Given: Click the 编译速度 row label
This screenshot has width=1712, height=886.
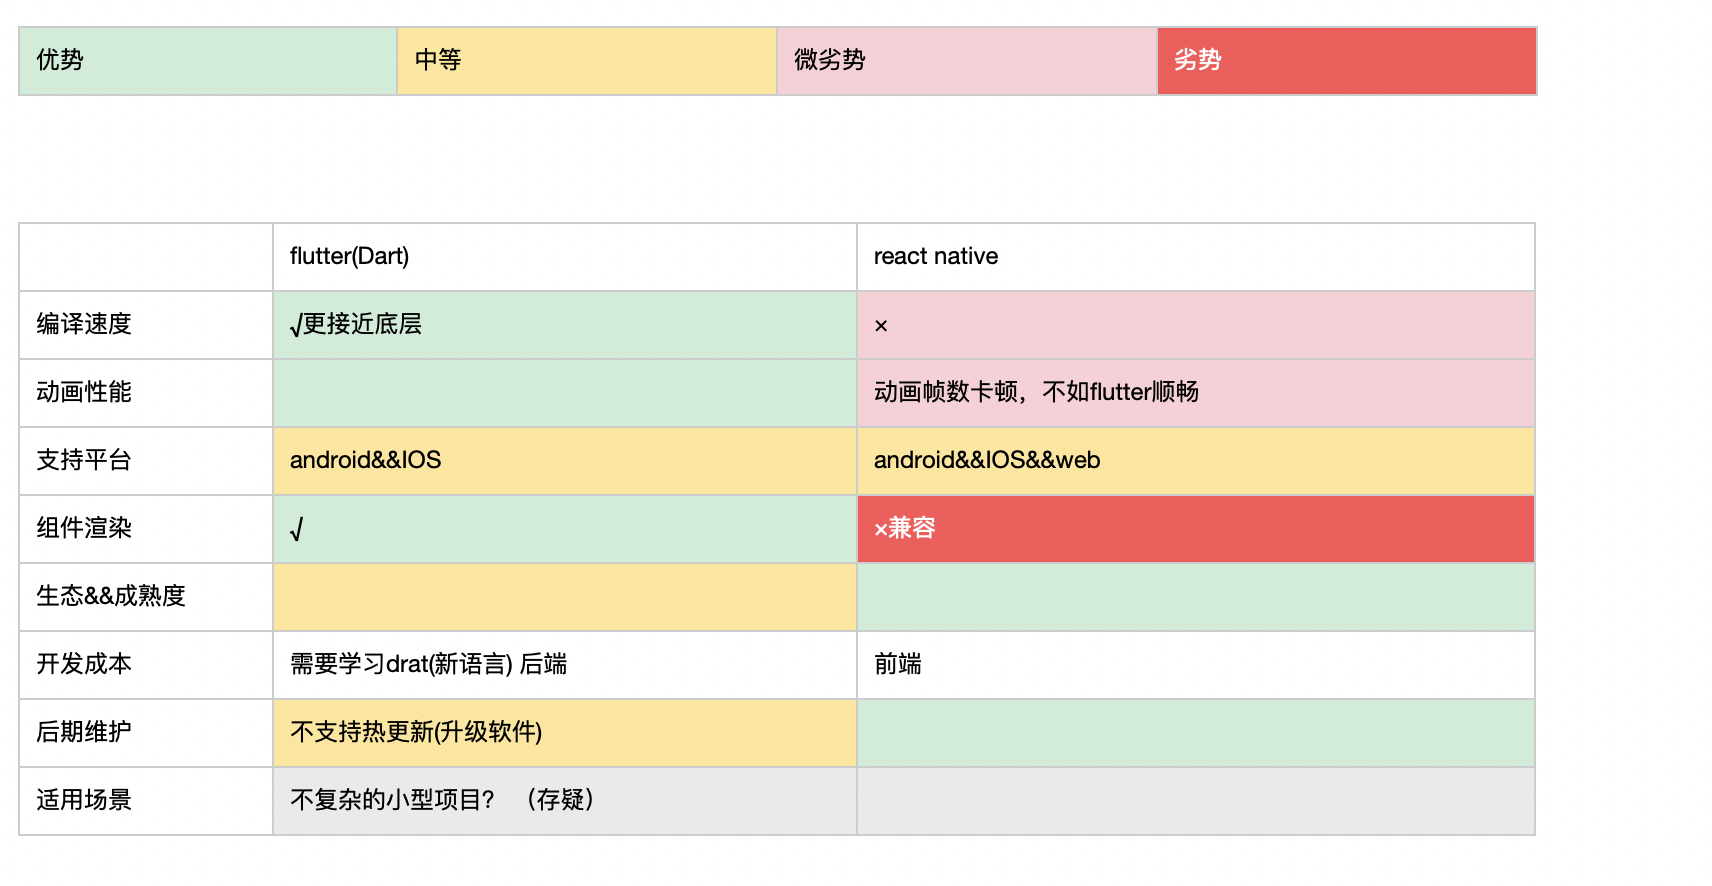Looking at the screenshot, I should click(146, 325).
